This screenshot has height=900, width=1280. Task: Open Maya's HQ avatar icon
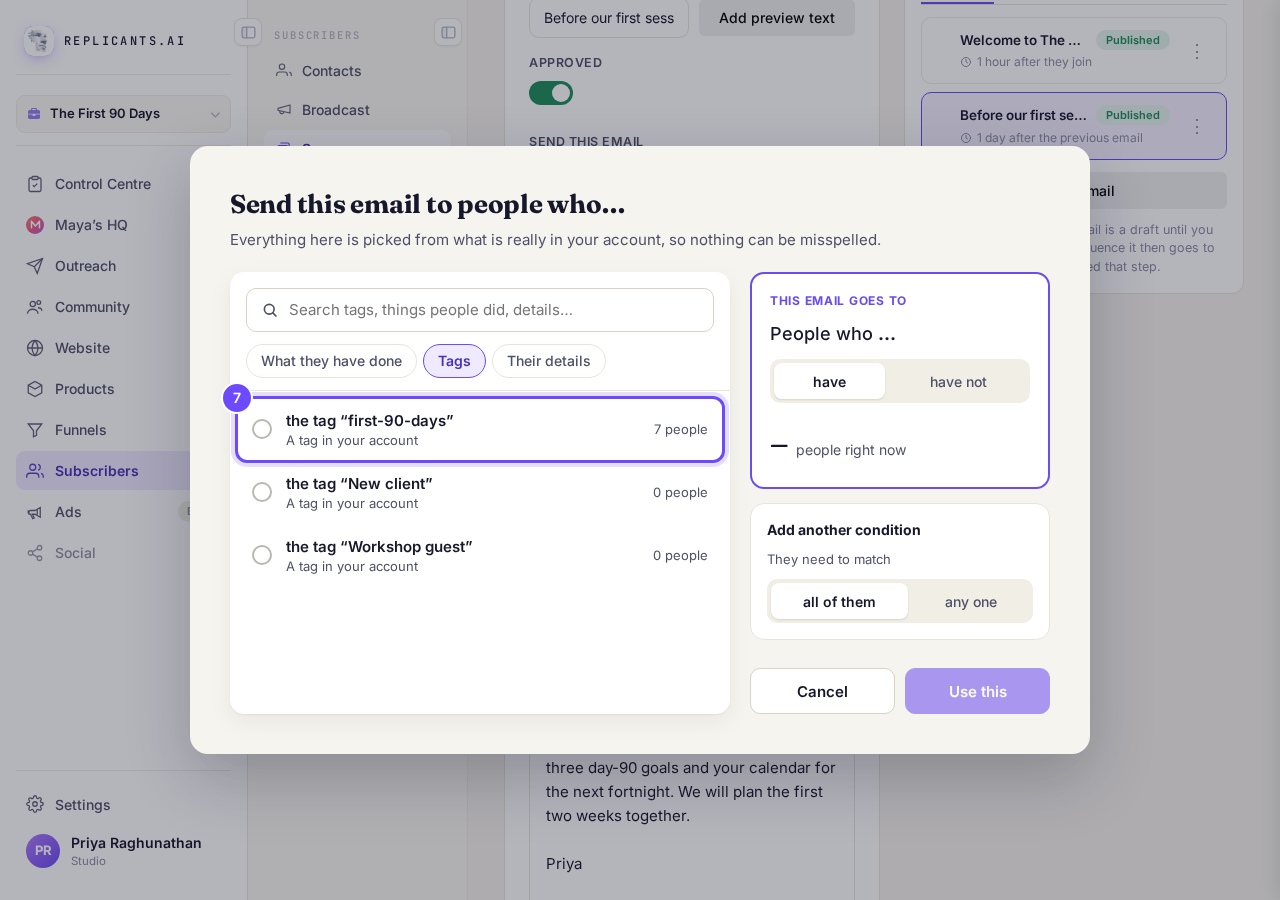35,225
